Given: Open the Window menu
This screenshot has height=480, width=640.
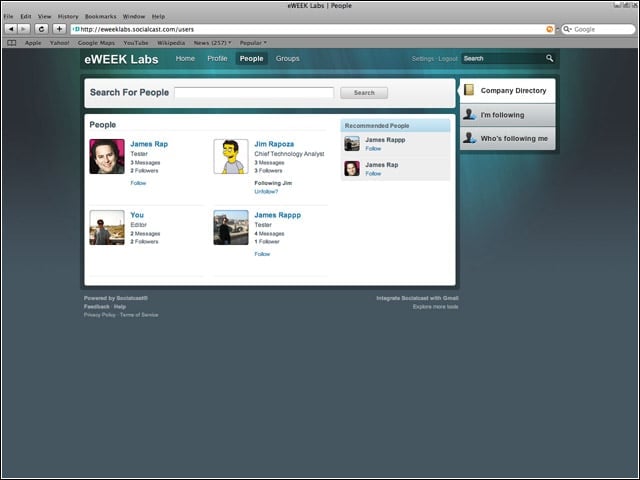Looking at the screenshot, I should click(134, 16).
